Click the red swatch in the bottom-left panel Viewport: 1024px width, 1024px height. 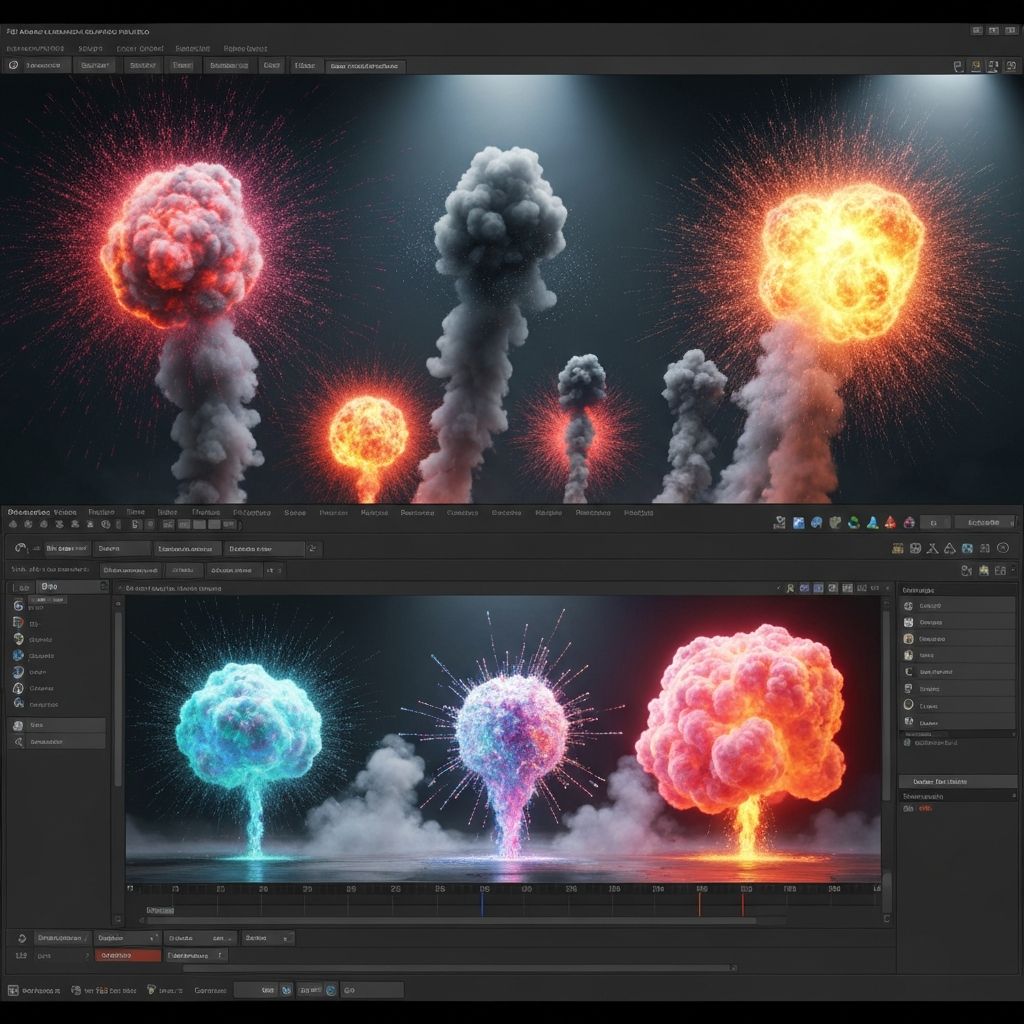(x=128, y=955)
